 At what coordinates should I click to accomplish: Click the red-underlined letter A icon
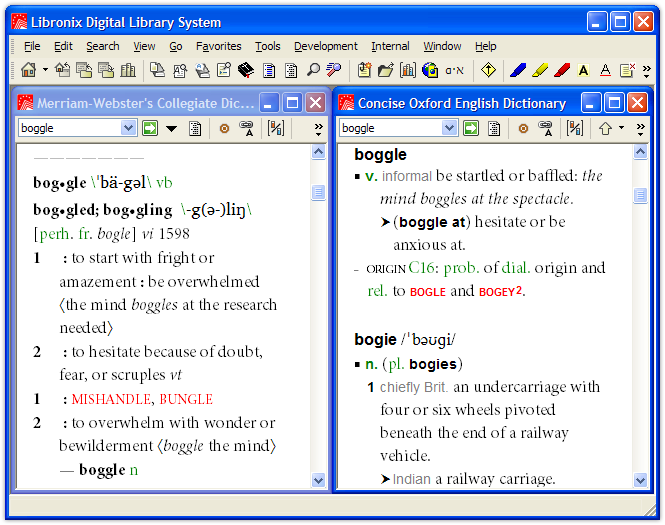[x=605, y=70]
